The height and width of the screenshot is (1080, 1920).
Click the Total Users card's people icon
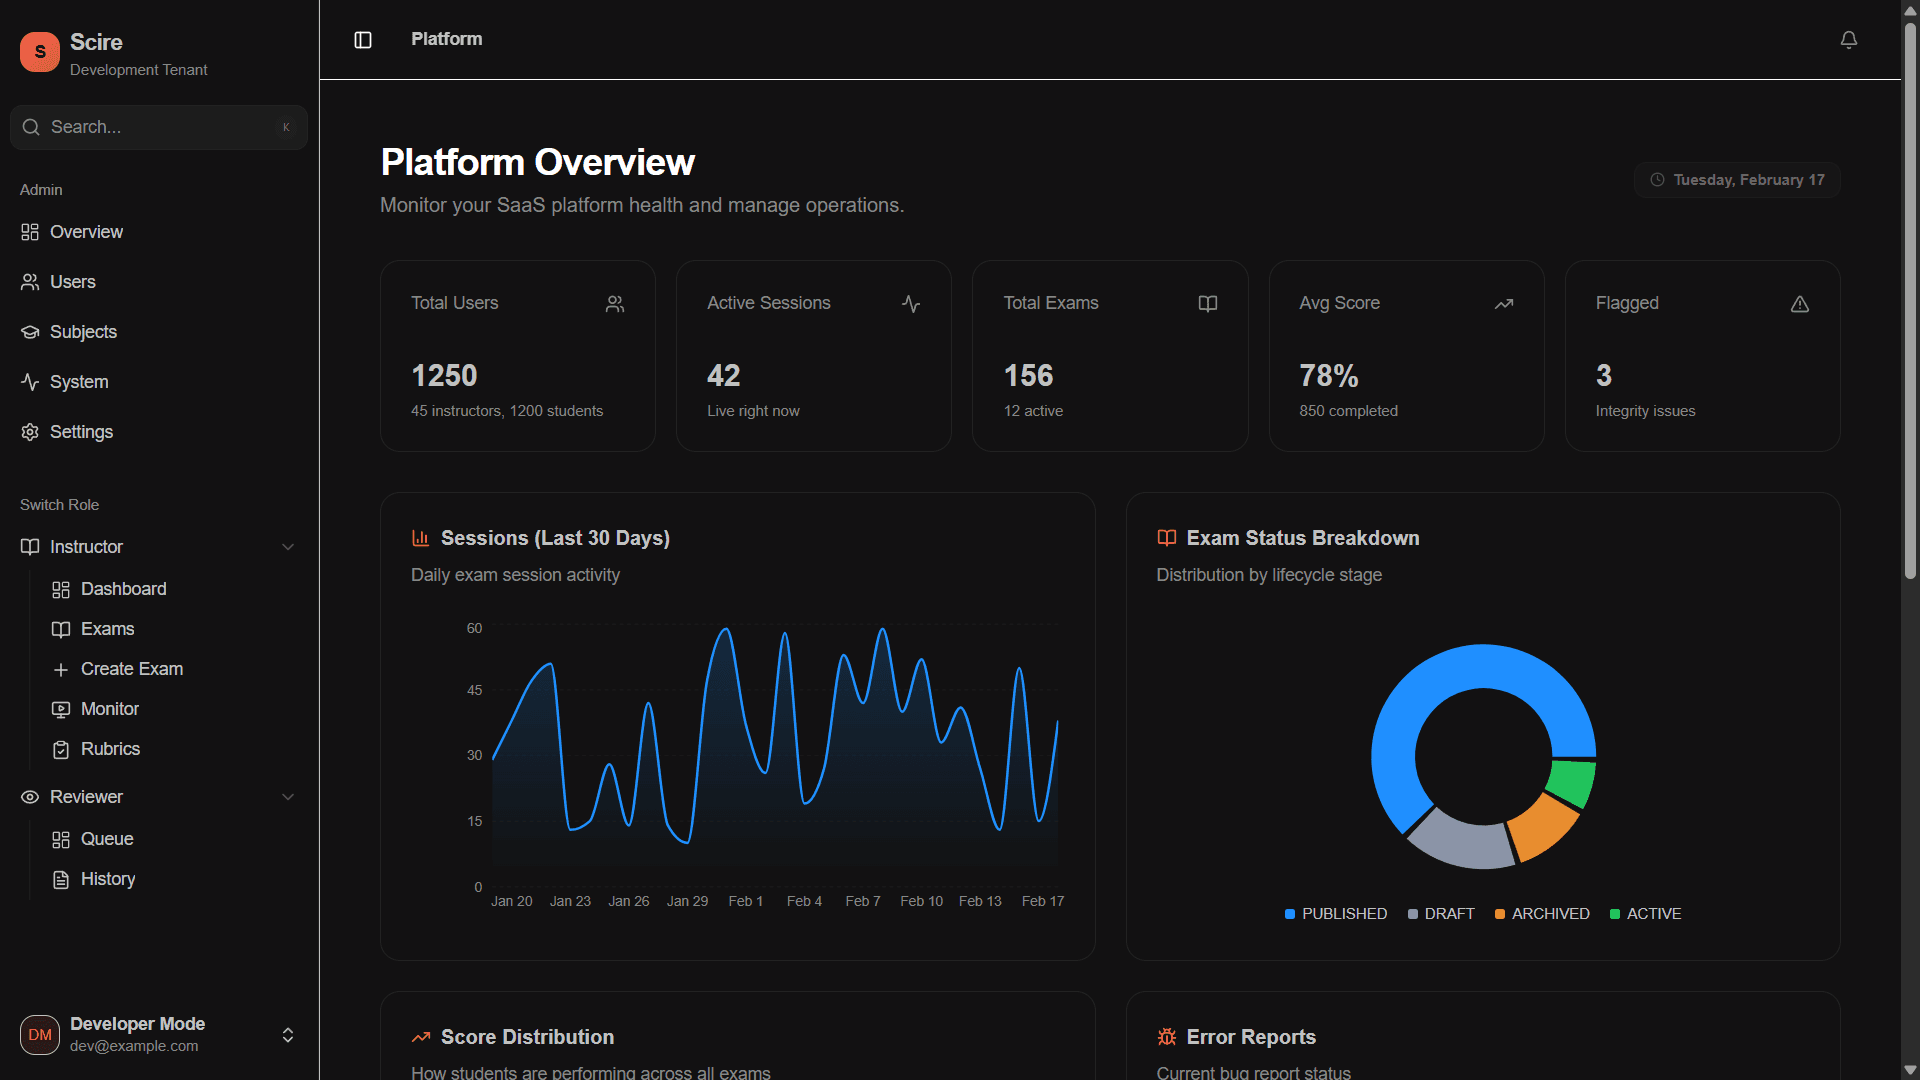click(x=615, y=303)
